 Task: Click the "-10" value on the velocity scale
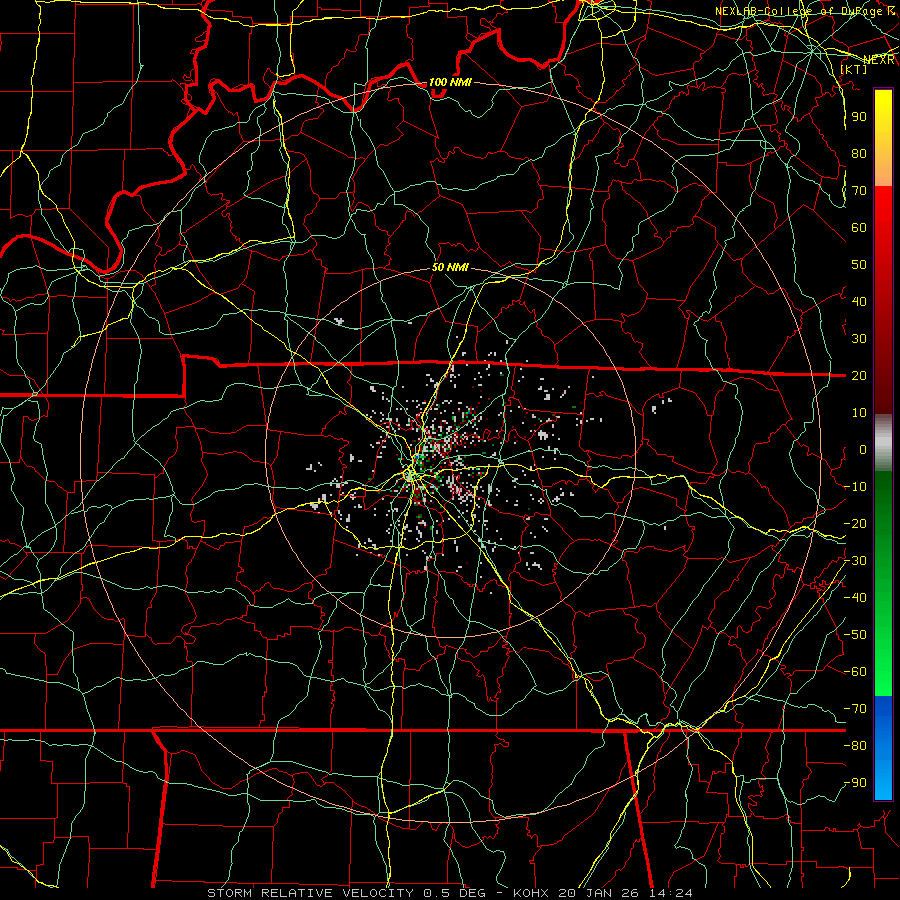pyautogui.click(x=855, y=487)
